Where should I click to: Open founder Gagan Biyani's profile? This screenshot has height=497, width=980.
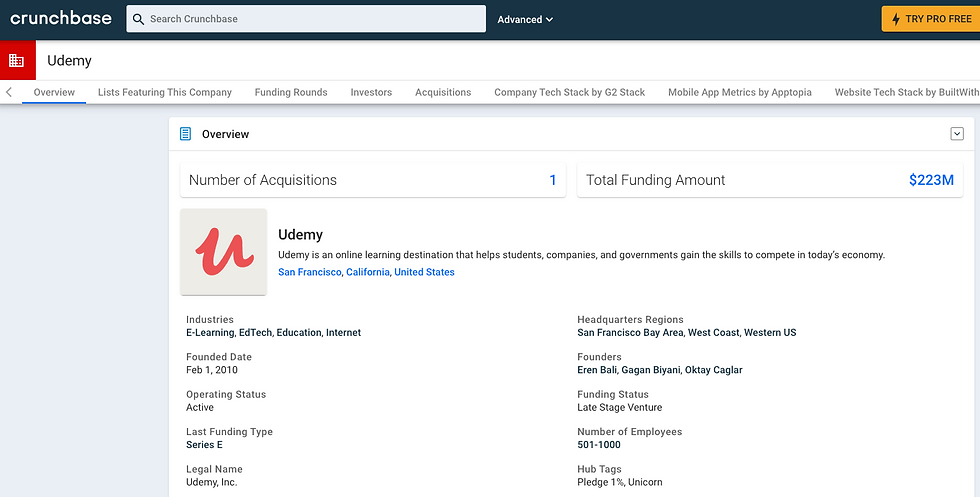pyautogui.click(x=651, y=370)
